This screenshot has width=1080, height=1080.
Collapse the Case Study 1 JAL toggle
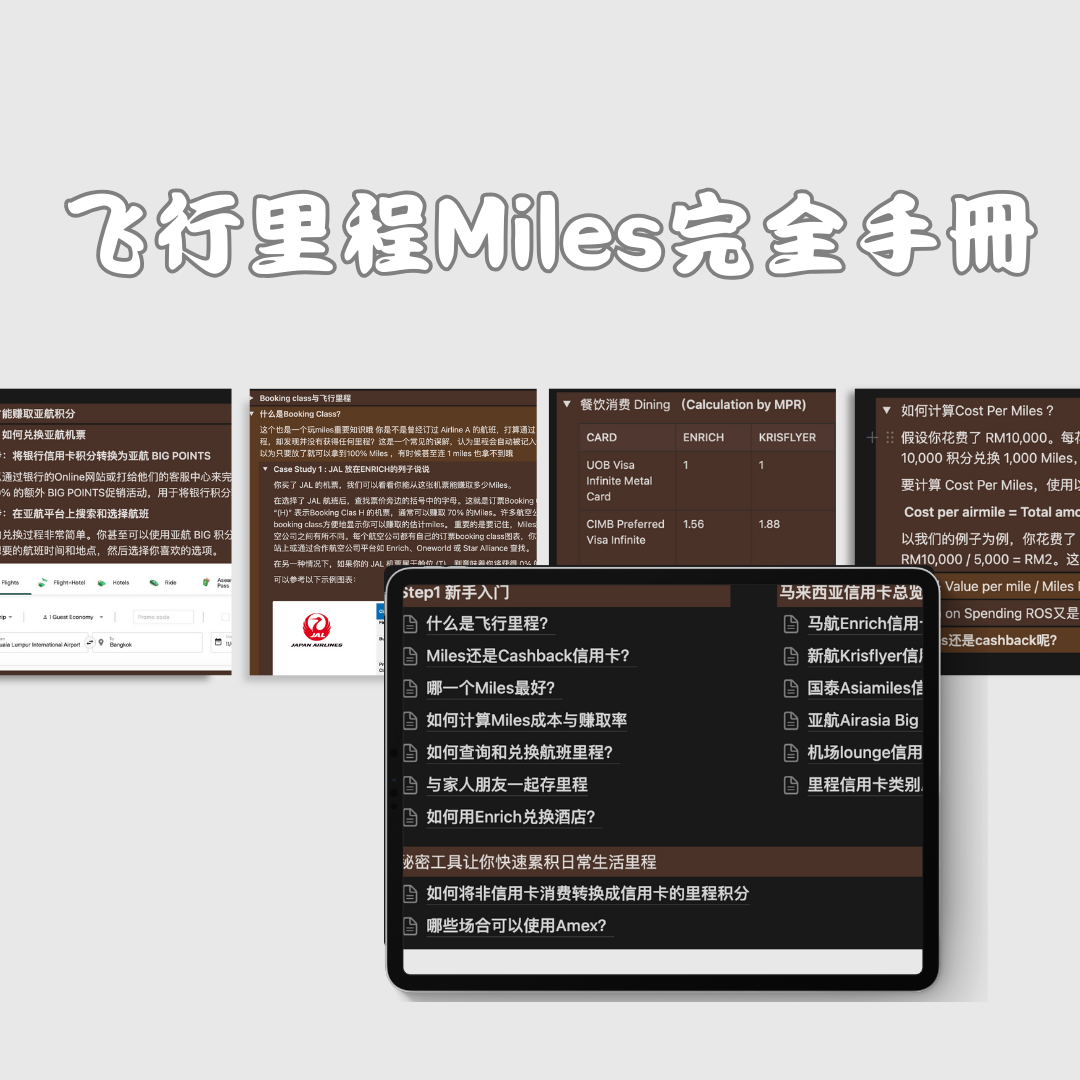[x=265, y=469]
